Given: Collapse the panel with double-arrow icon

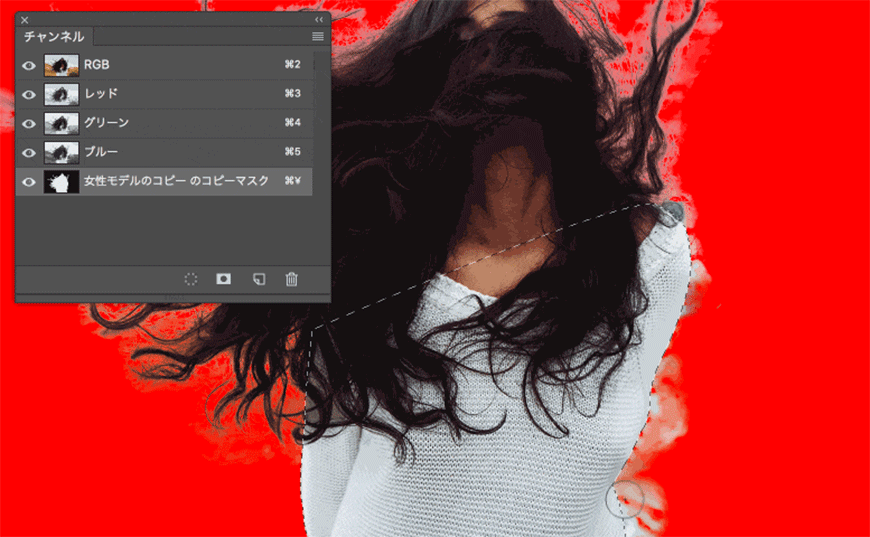Looking at the screenshot, I should click(319, 19).
